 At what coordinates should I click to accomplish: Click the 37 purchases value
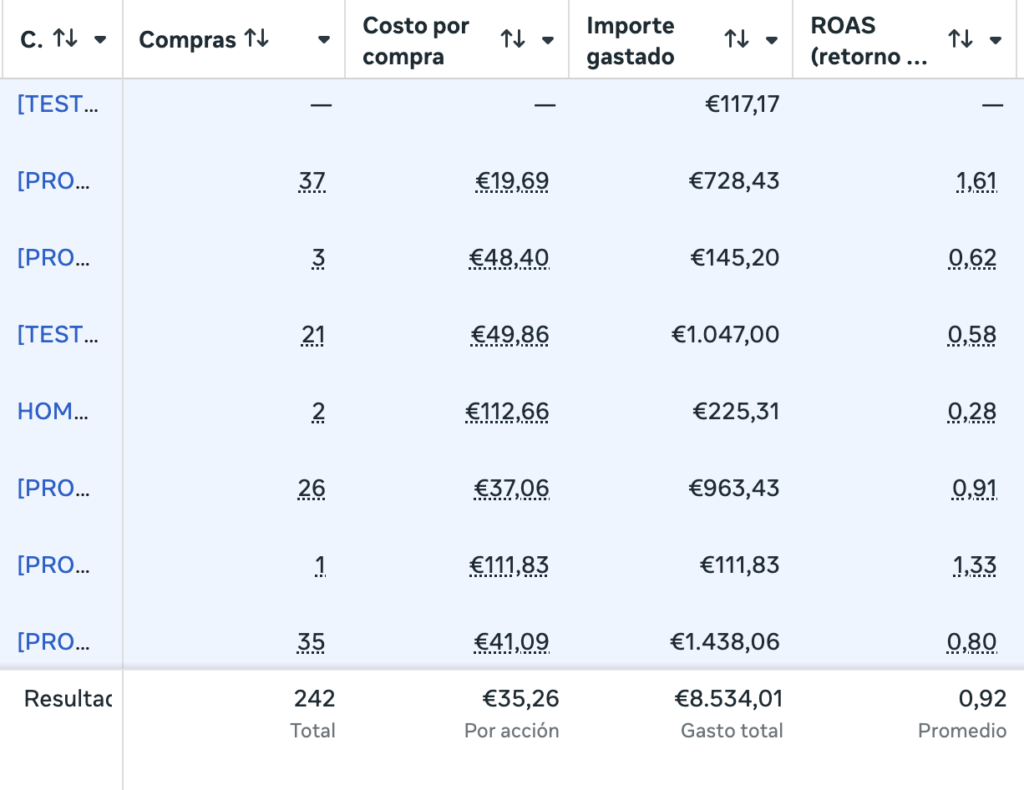pos(312,181)
